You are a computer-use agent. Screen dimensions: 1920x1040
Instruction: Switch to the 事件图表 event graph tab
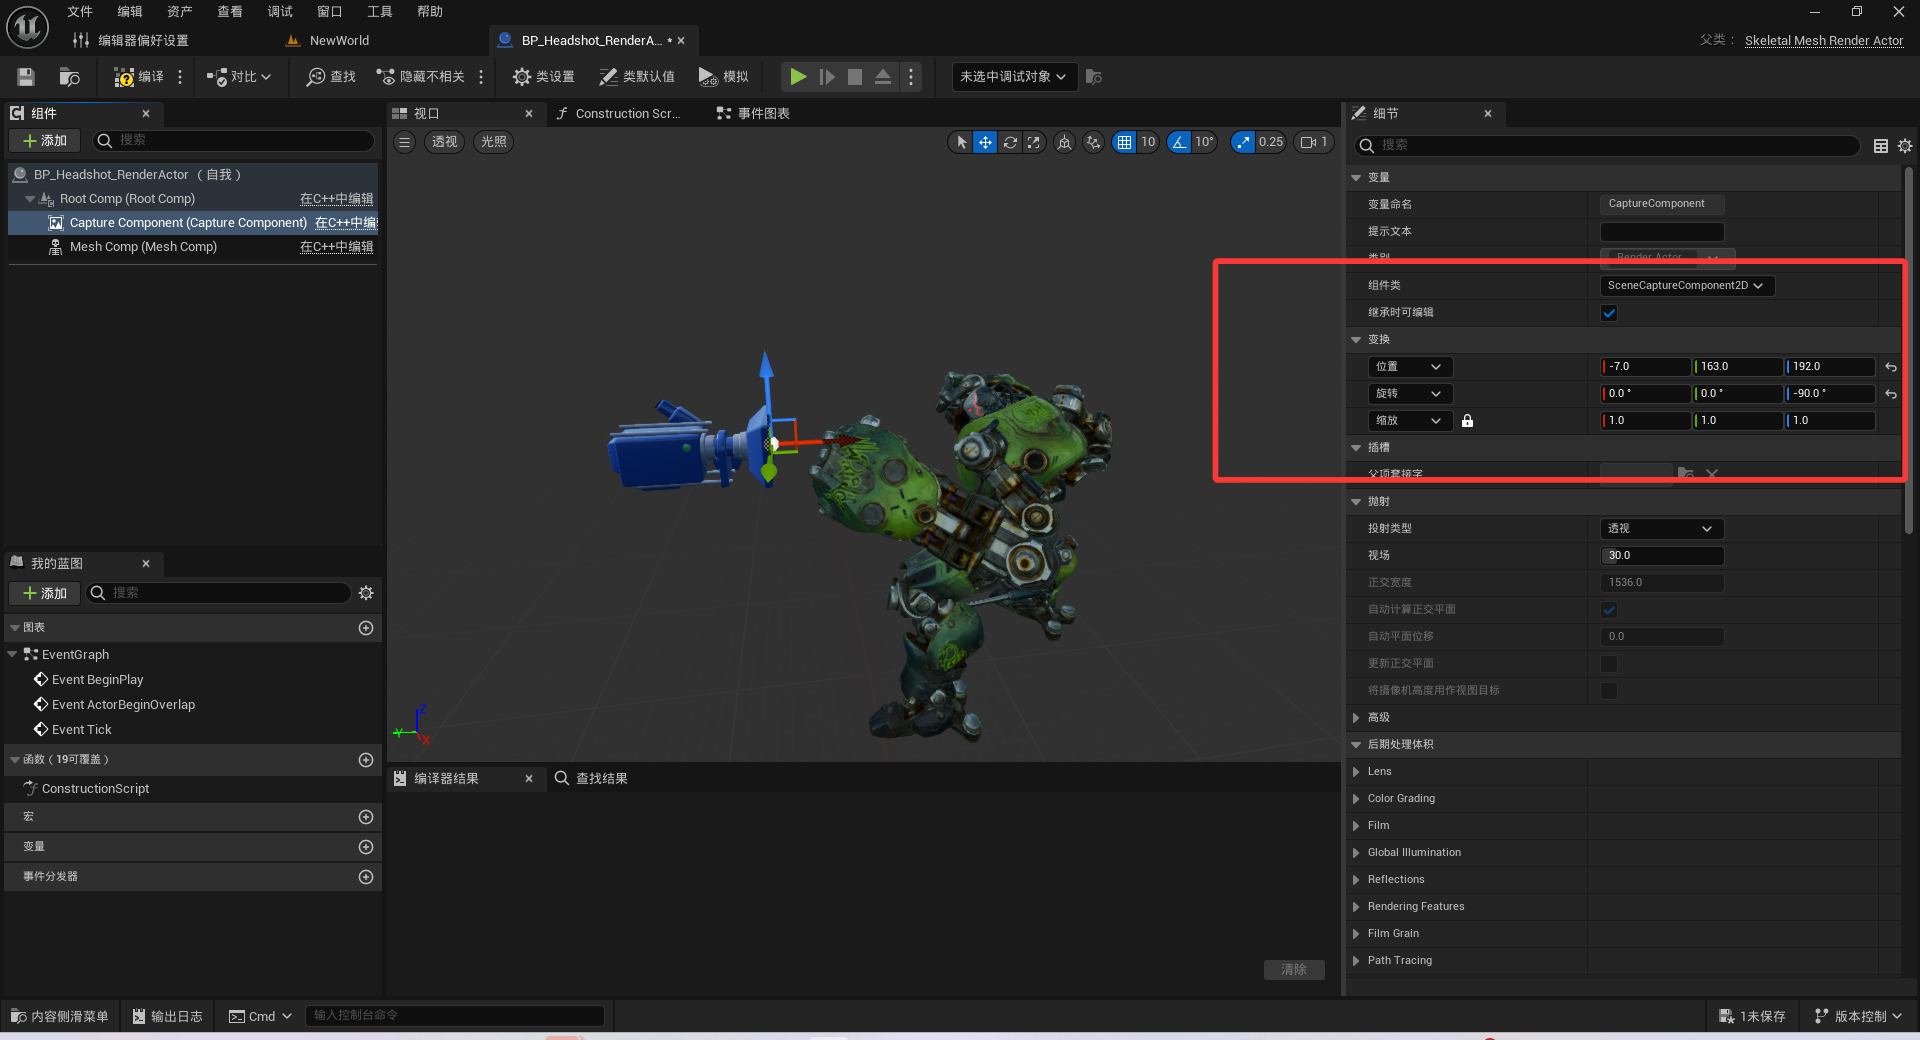tap(753, 114)
